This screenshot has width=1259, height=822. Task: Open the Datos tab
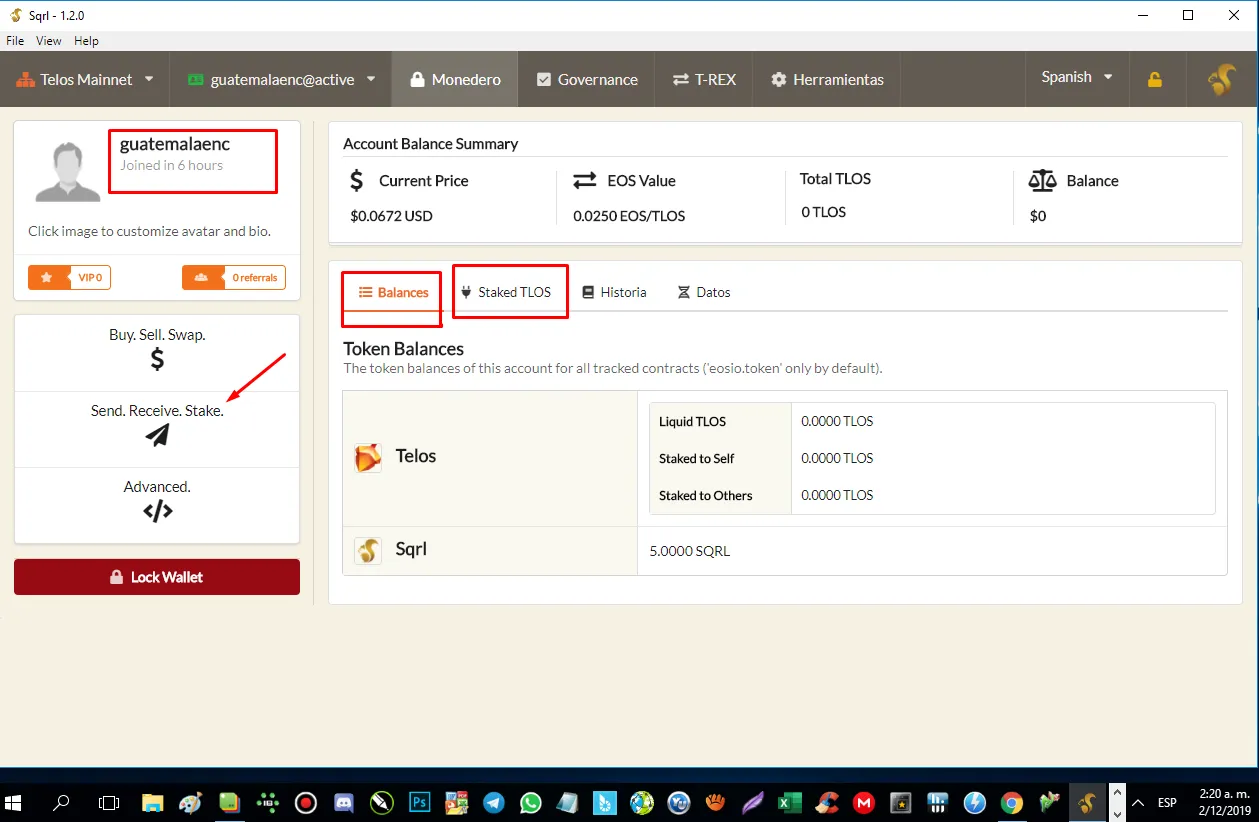(704, 293)
